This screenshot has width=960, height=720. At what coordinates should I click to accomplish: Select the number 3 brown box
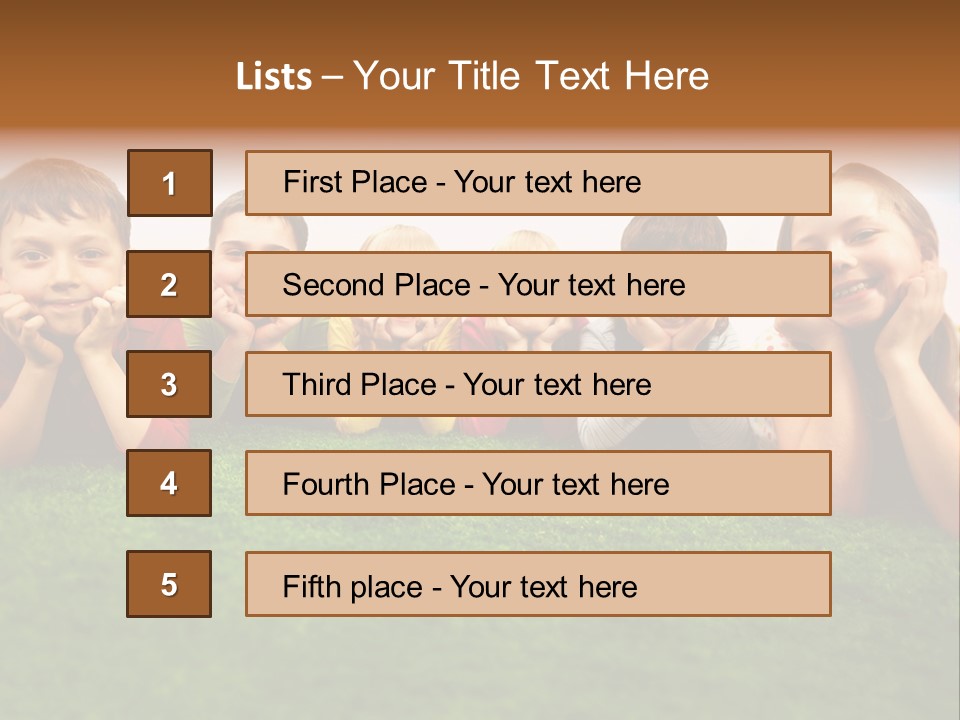pos(169,384)
